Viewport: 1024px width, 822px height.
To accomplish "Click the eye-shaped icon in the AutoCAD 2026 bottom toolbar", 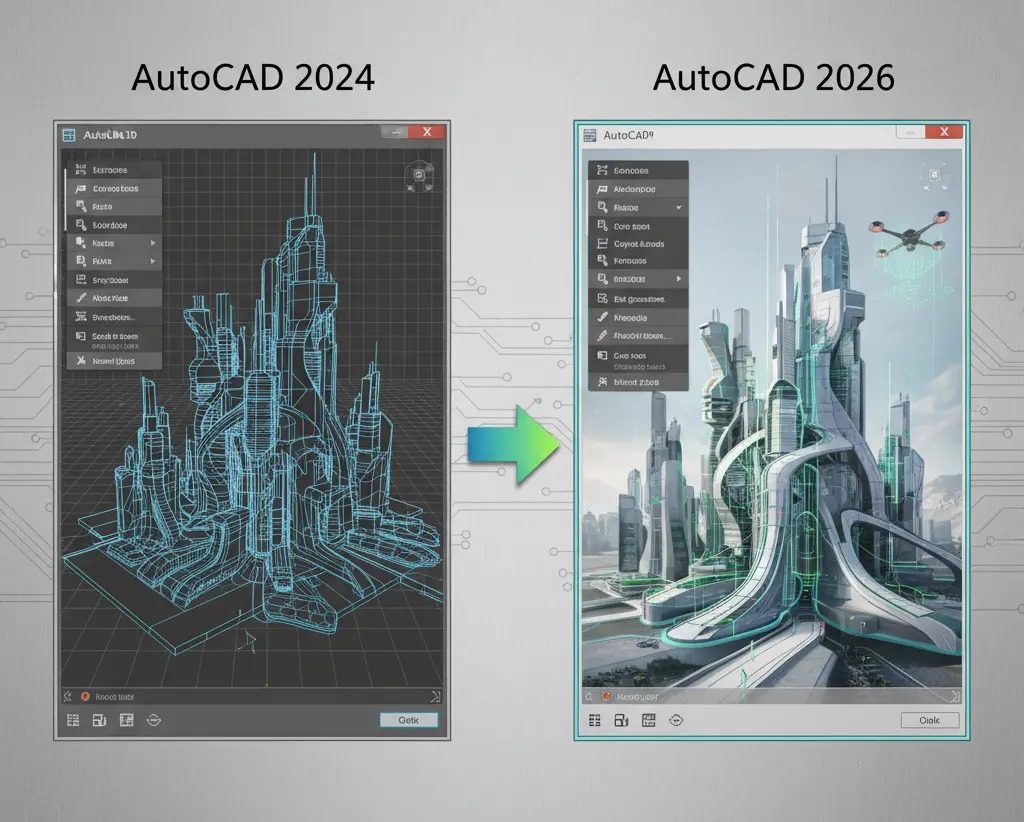I will click(x=675, y=720).
